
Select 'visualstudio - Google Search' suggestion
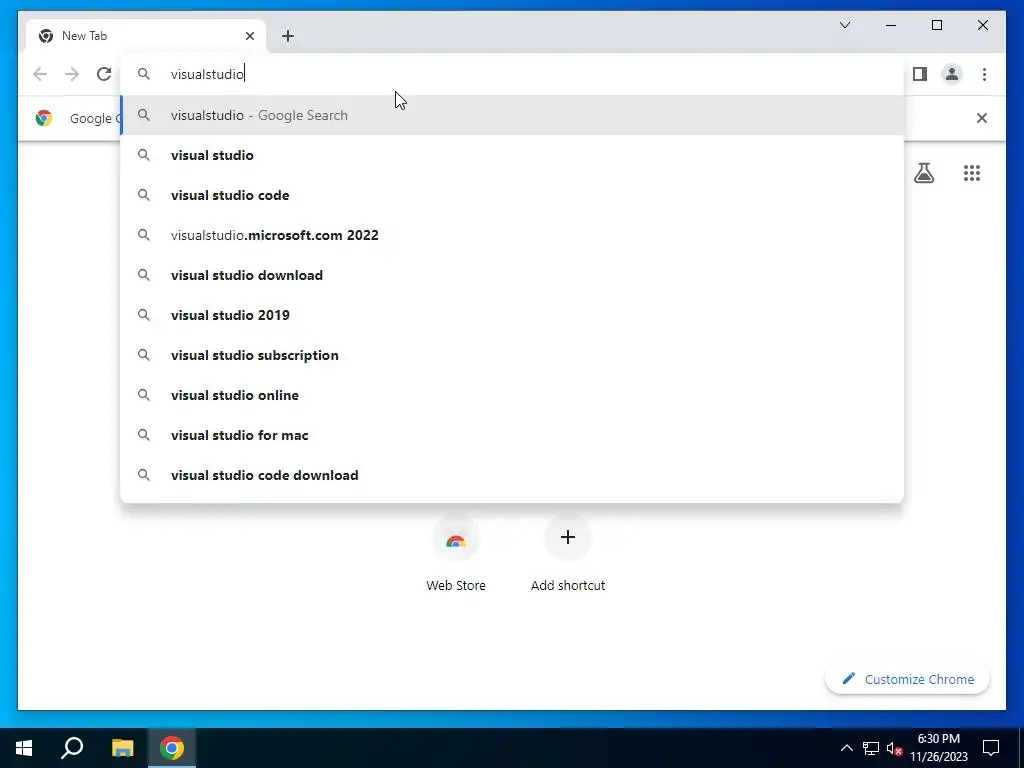click(x=513, y=115)
